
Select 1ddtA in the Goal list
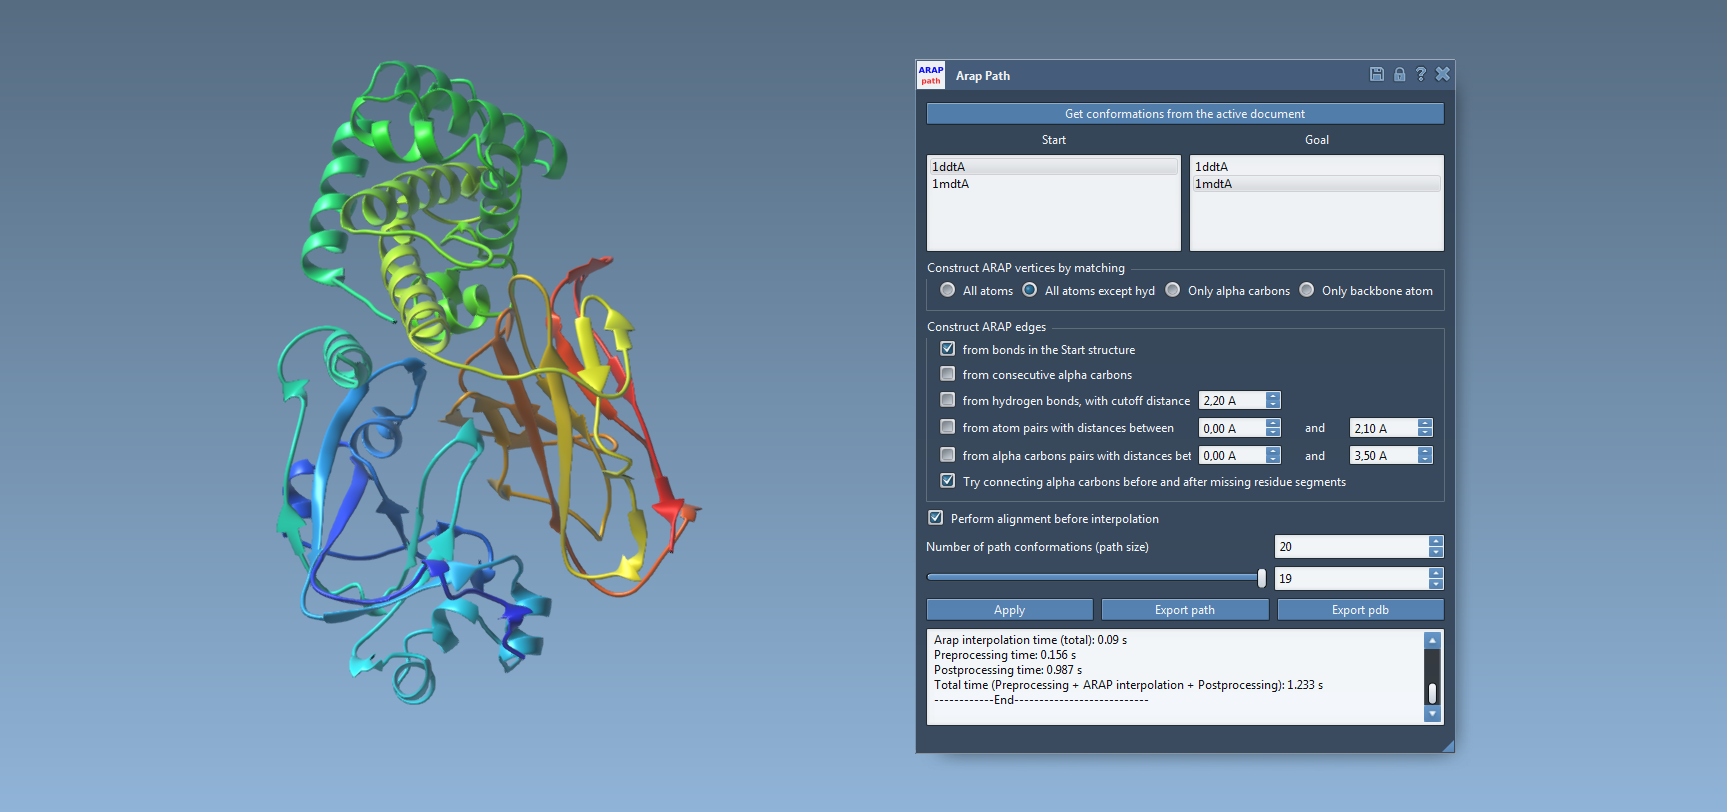[1212, 167]
